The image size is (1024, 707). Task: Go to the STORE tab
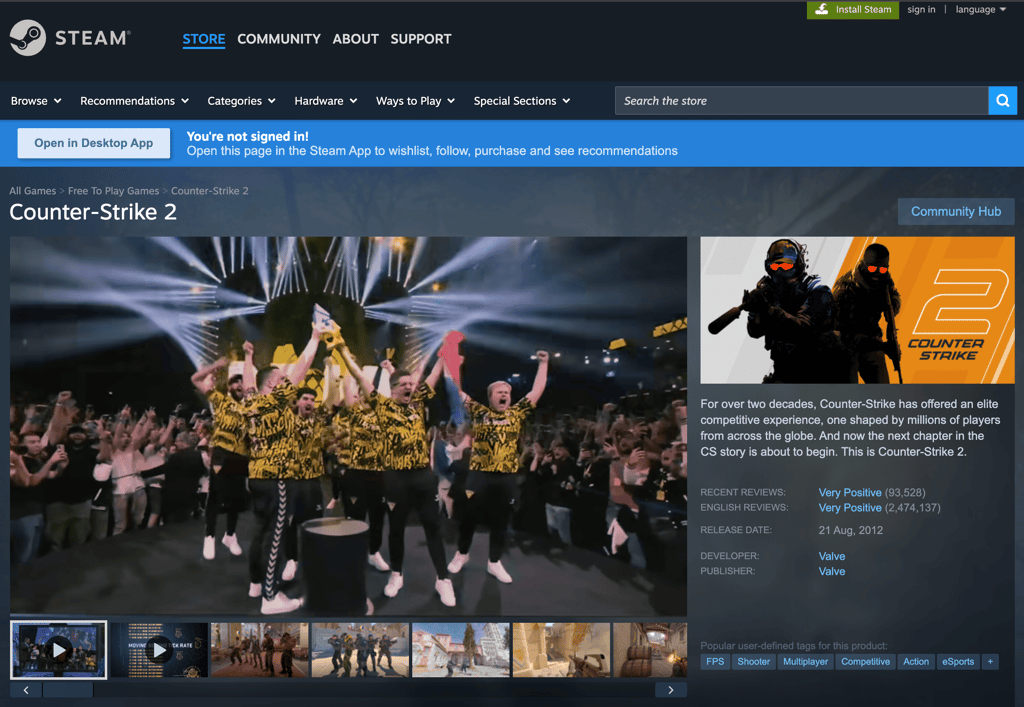tap(204, 39)
